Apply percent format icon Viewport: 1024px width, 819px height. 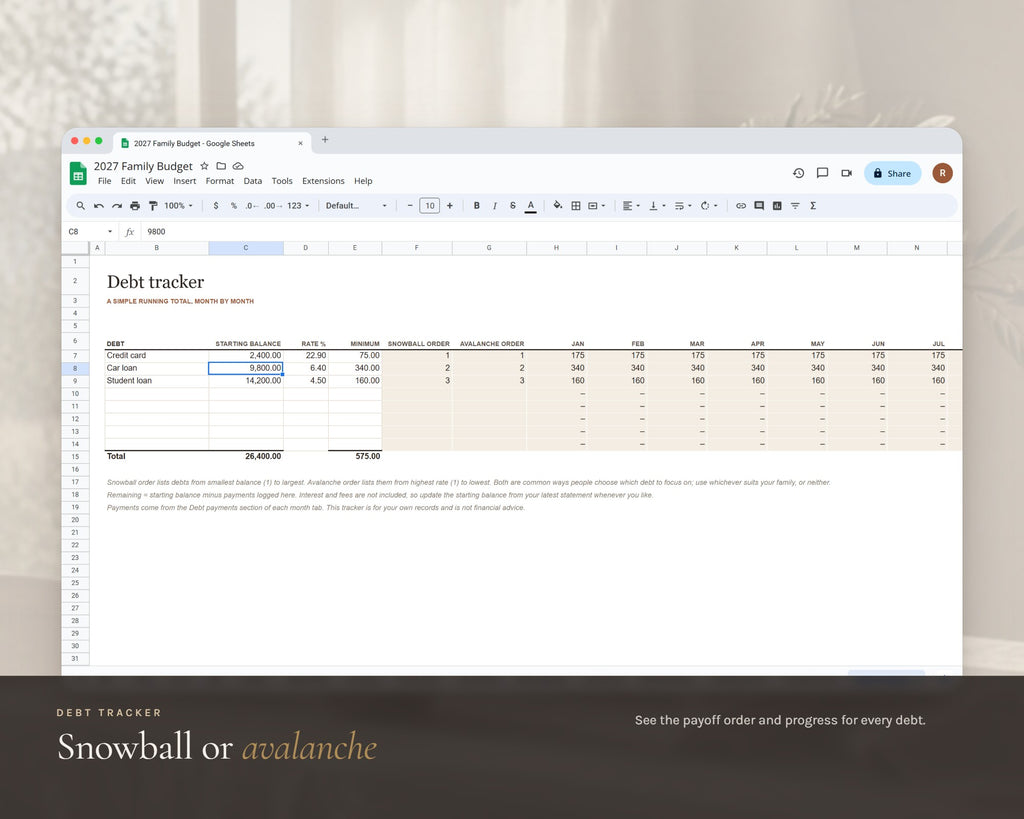[x=234, y=206]
